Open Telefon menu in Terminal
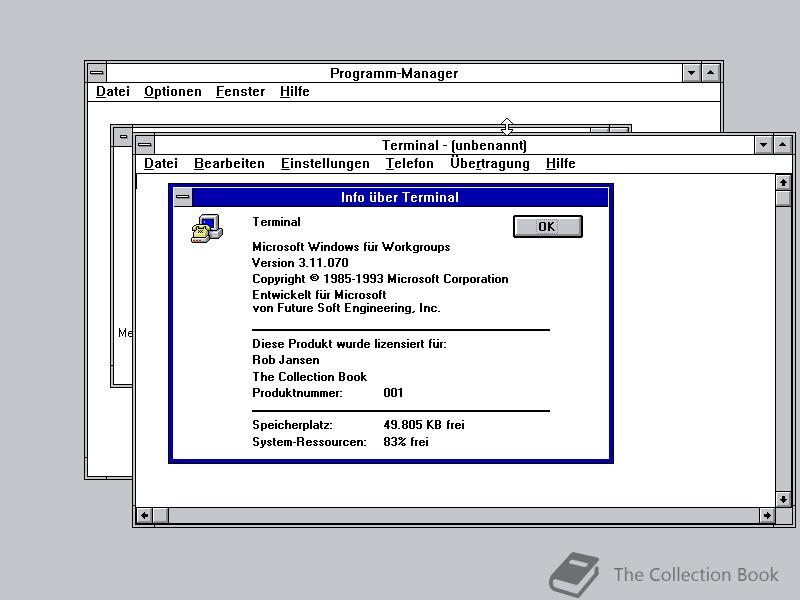Screen dimensions: 800x600 (410, 163)
